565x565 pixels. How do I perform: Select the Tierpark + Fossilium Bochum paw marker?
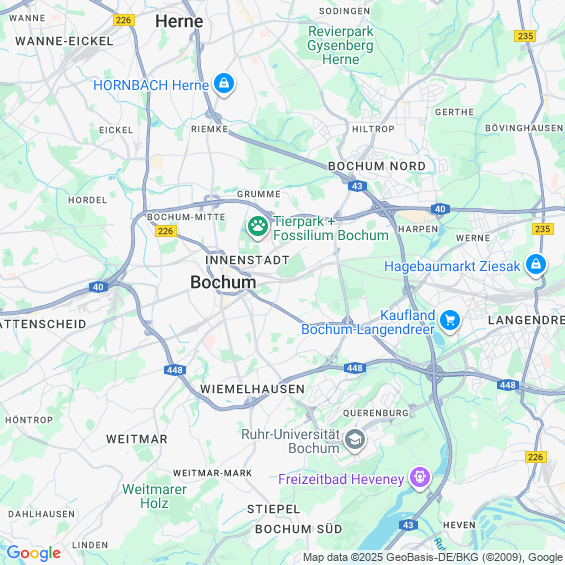click(x=258, y=227)
